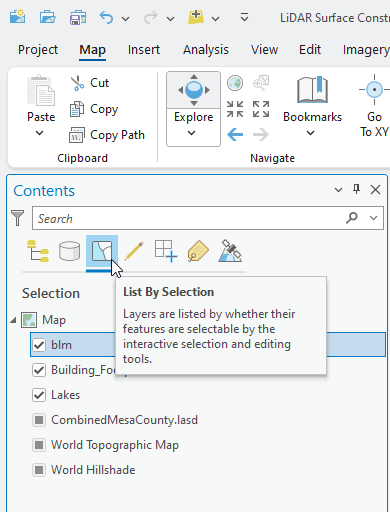This screenshot has height=512, width=390.
Task: Open the Redo history dropdown
Action: (x=170, y=19)
